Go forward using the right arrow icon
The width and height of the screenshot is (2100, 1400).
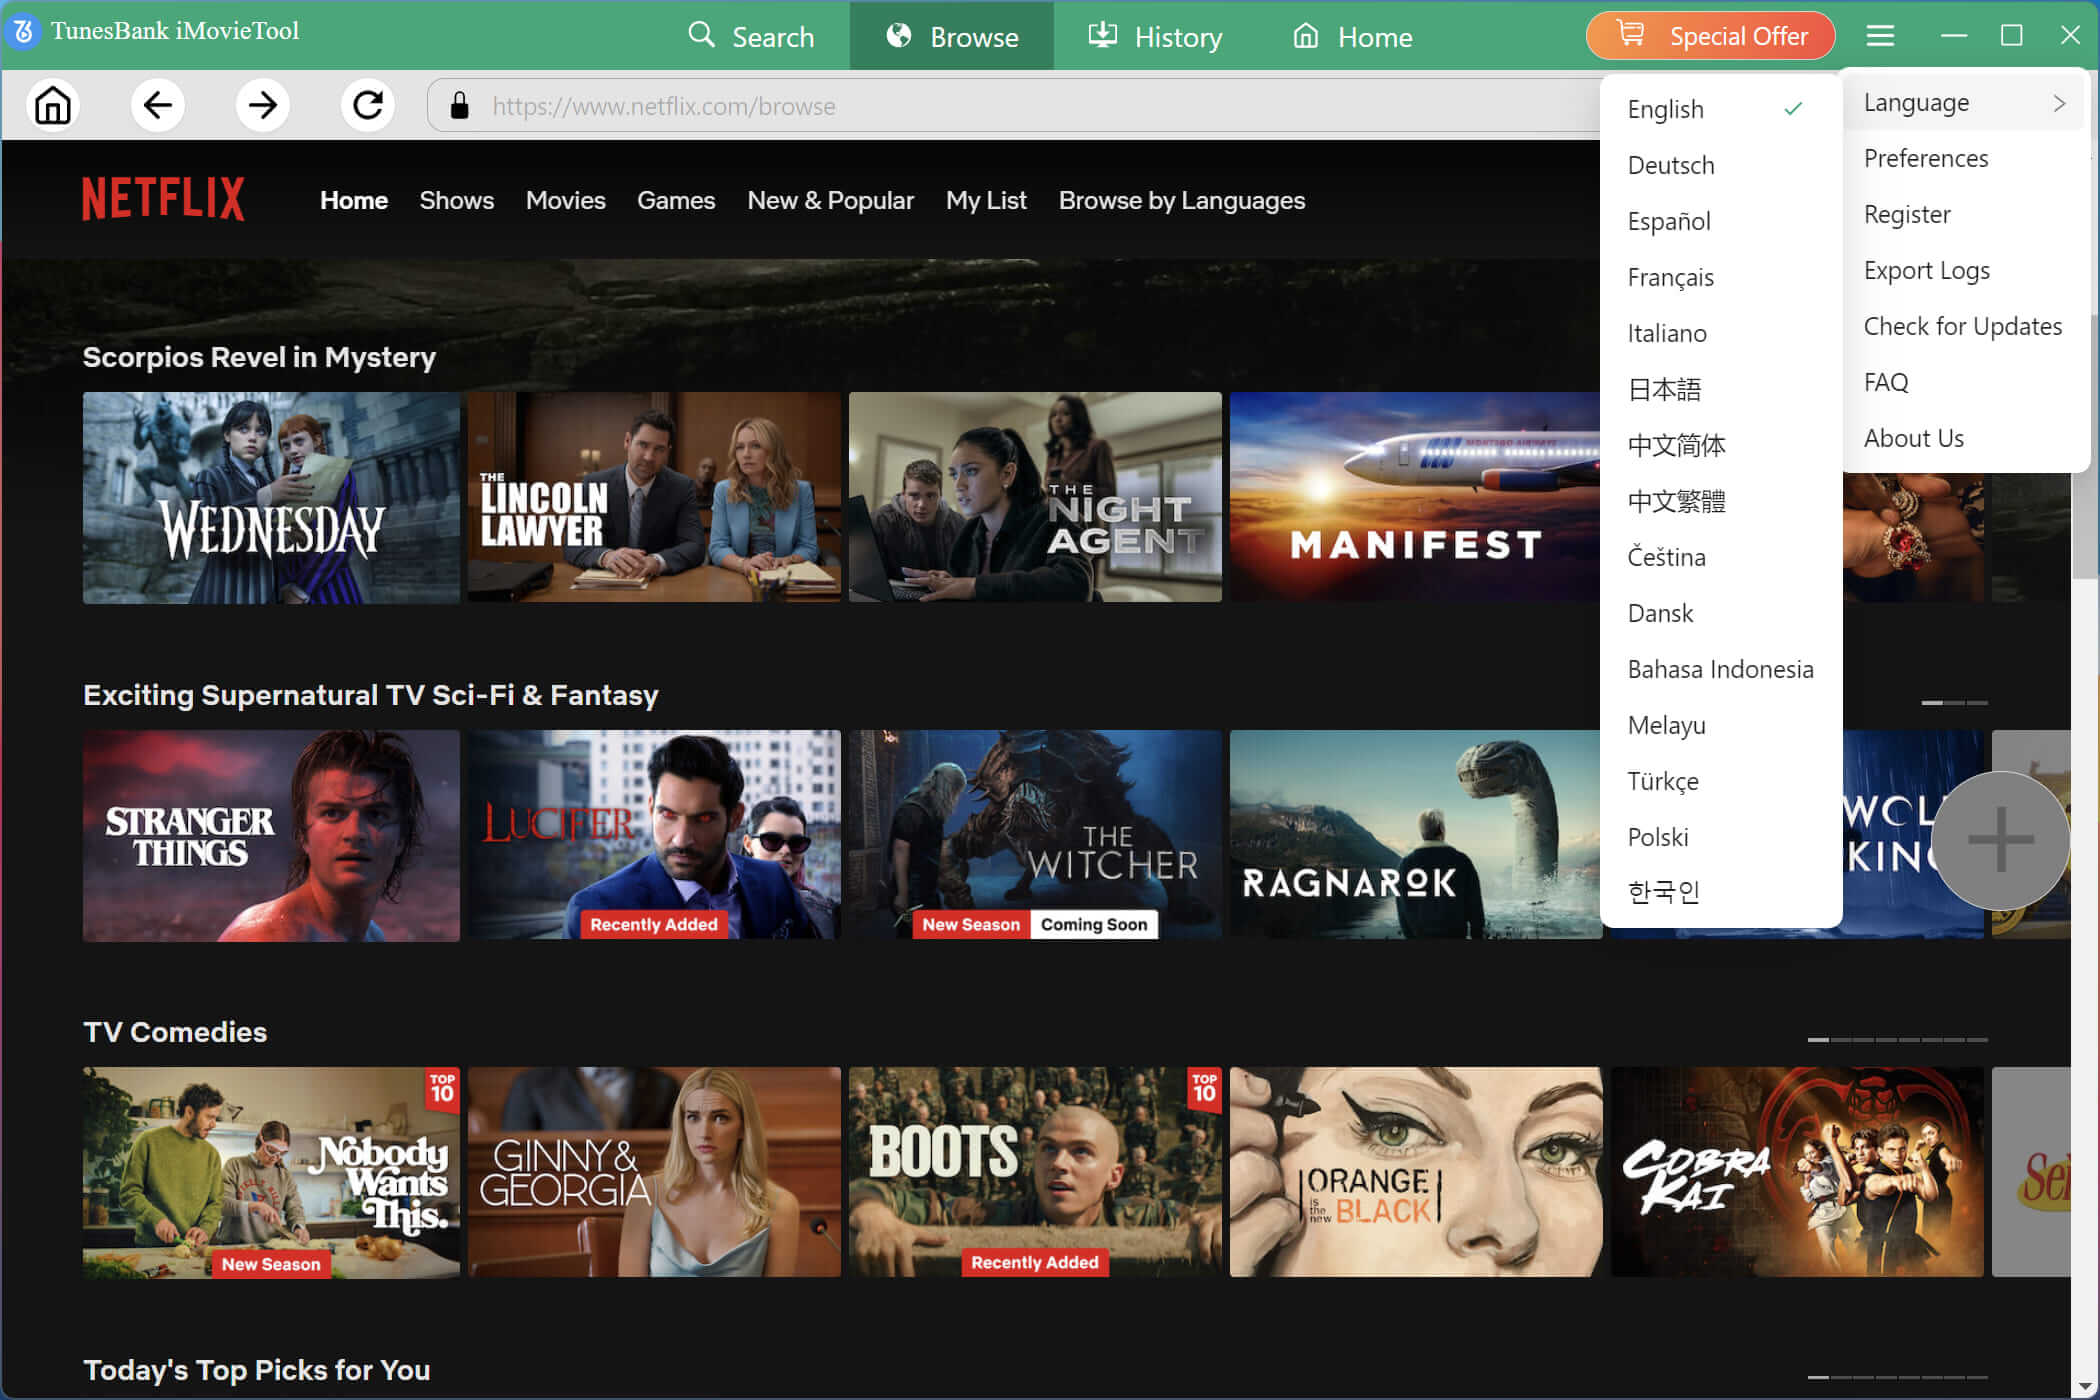tap(263, 105)
